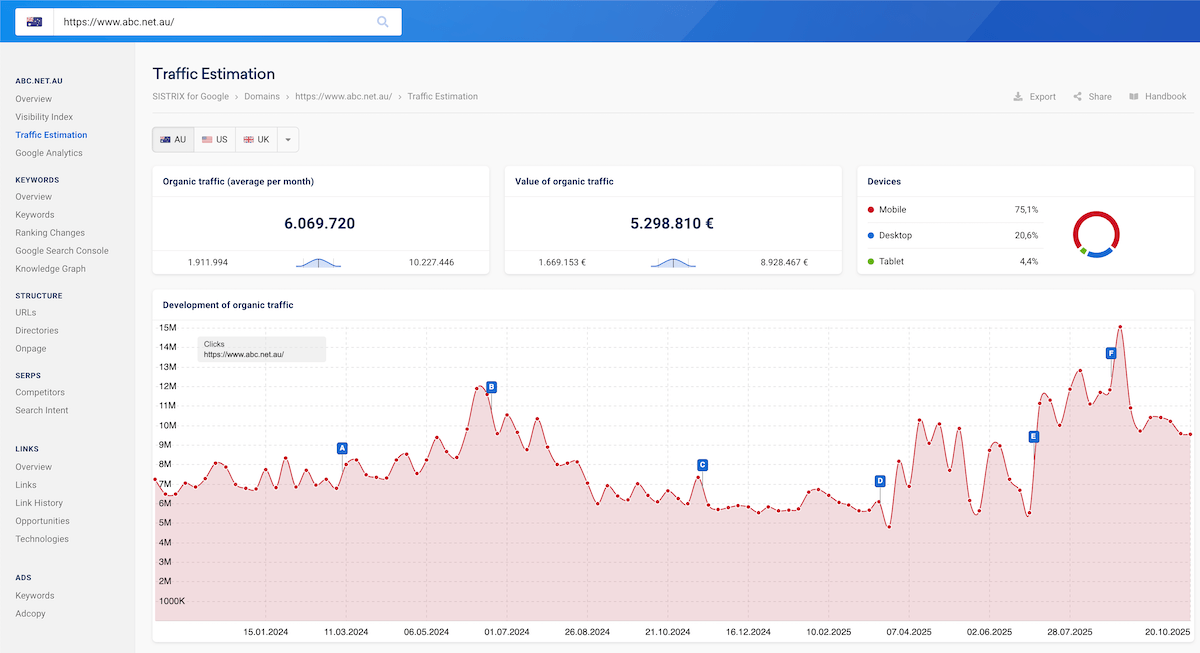The height and width of the screenshot is (653, 1200).
Task: Click the Australian flag country icon in search bar
Action: pos(35,21)
